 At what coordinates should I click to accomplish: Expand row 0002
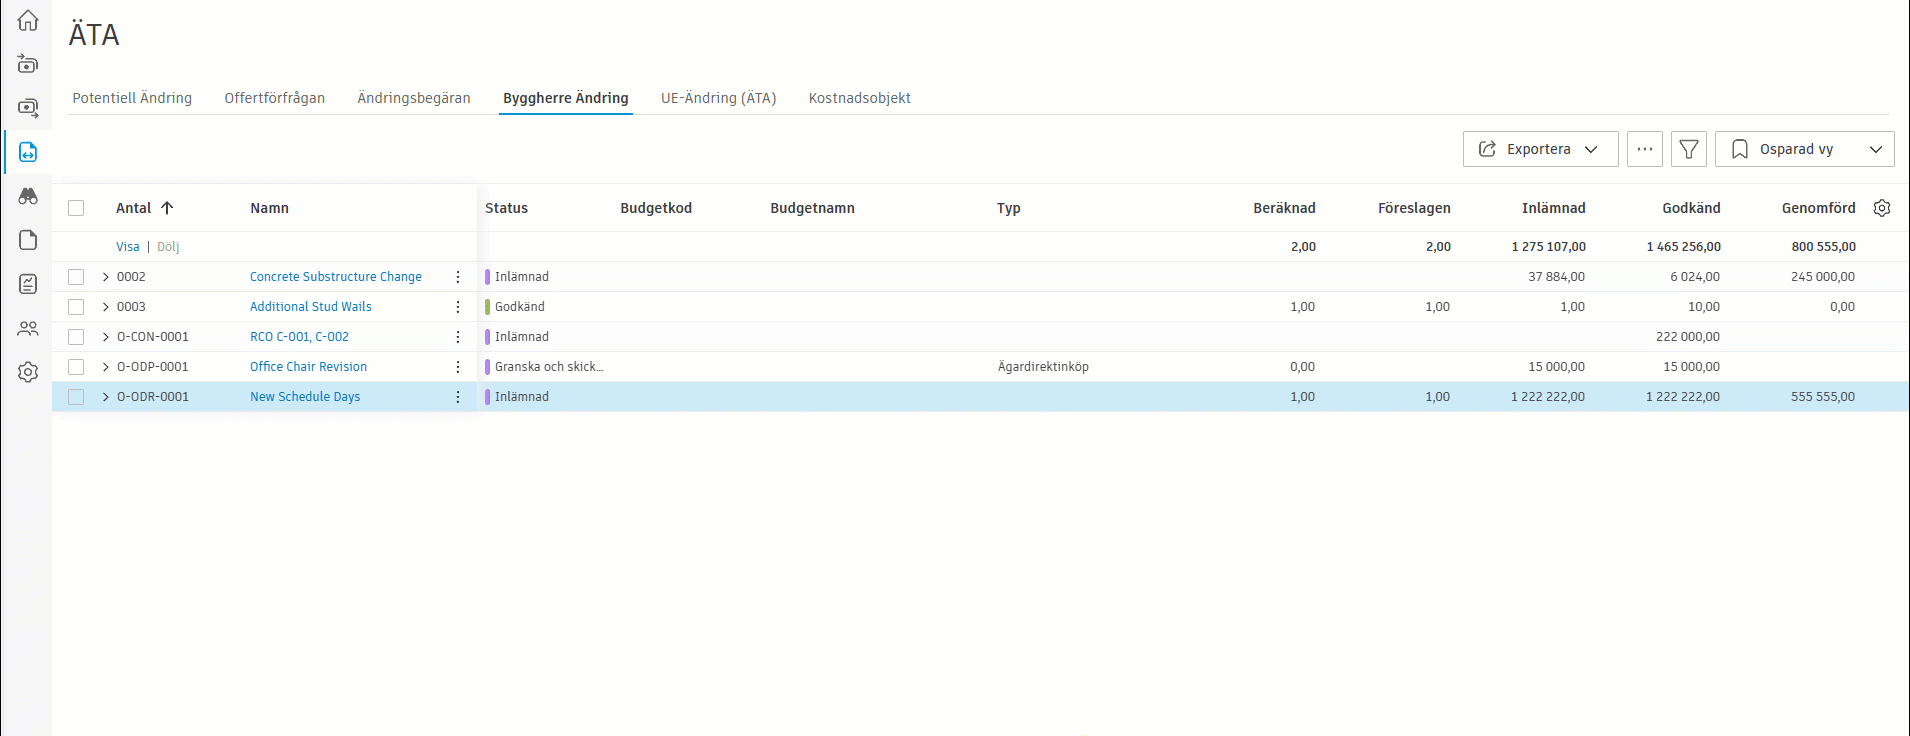(106, 277)
